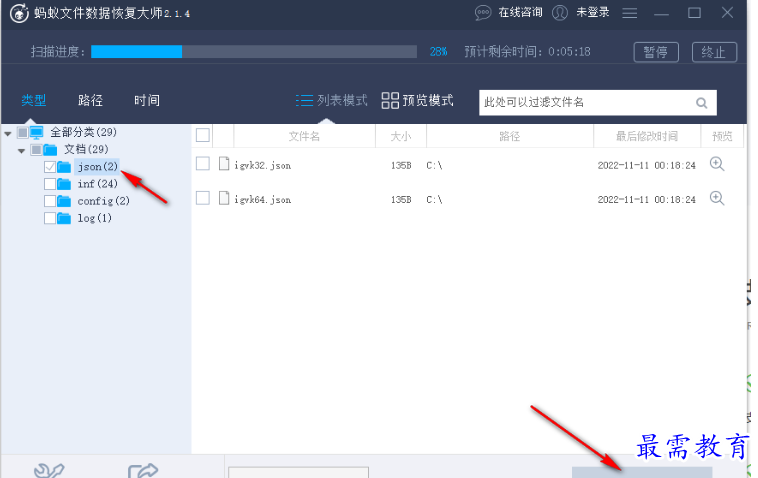Click the file name igvk32.json
This screenshot has height=478, width=758.
(262, 165)
